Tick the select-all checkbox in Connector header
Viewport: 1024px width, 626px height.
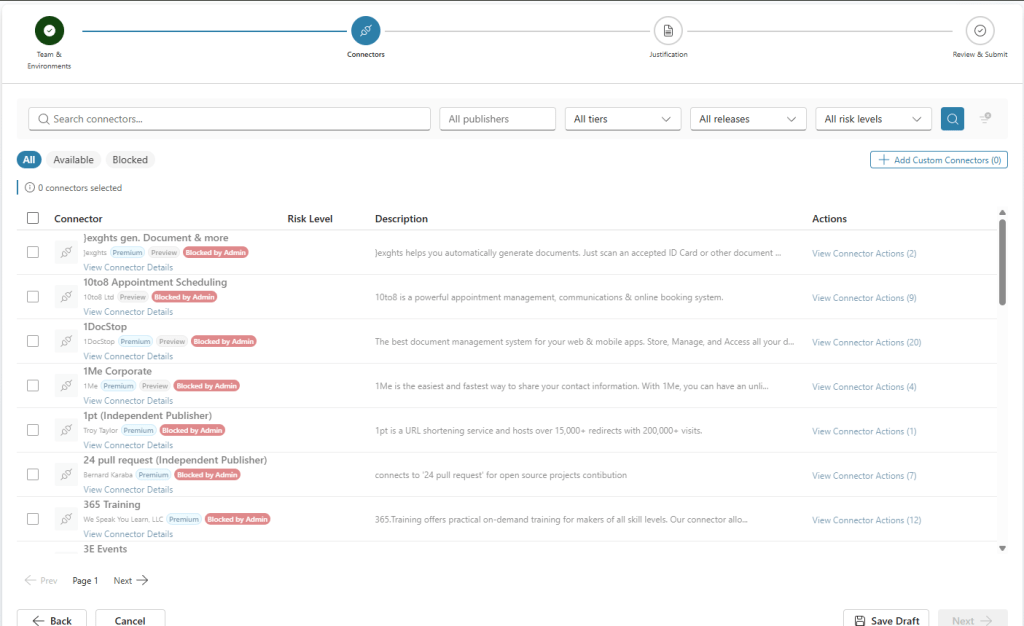(33, 218)
